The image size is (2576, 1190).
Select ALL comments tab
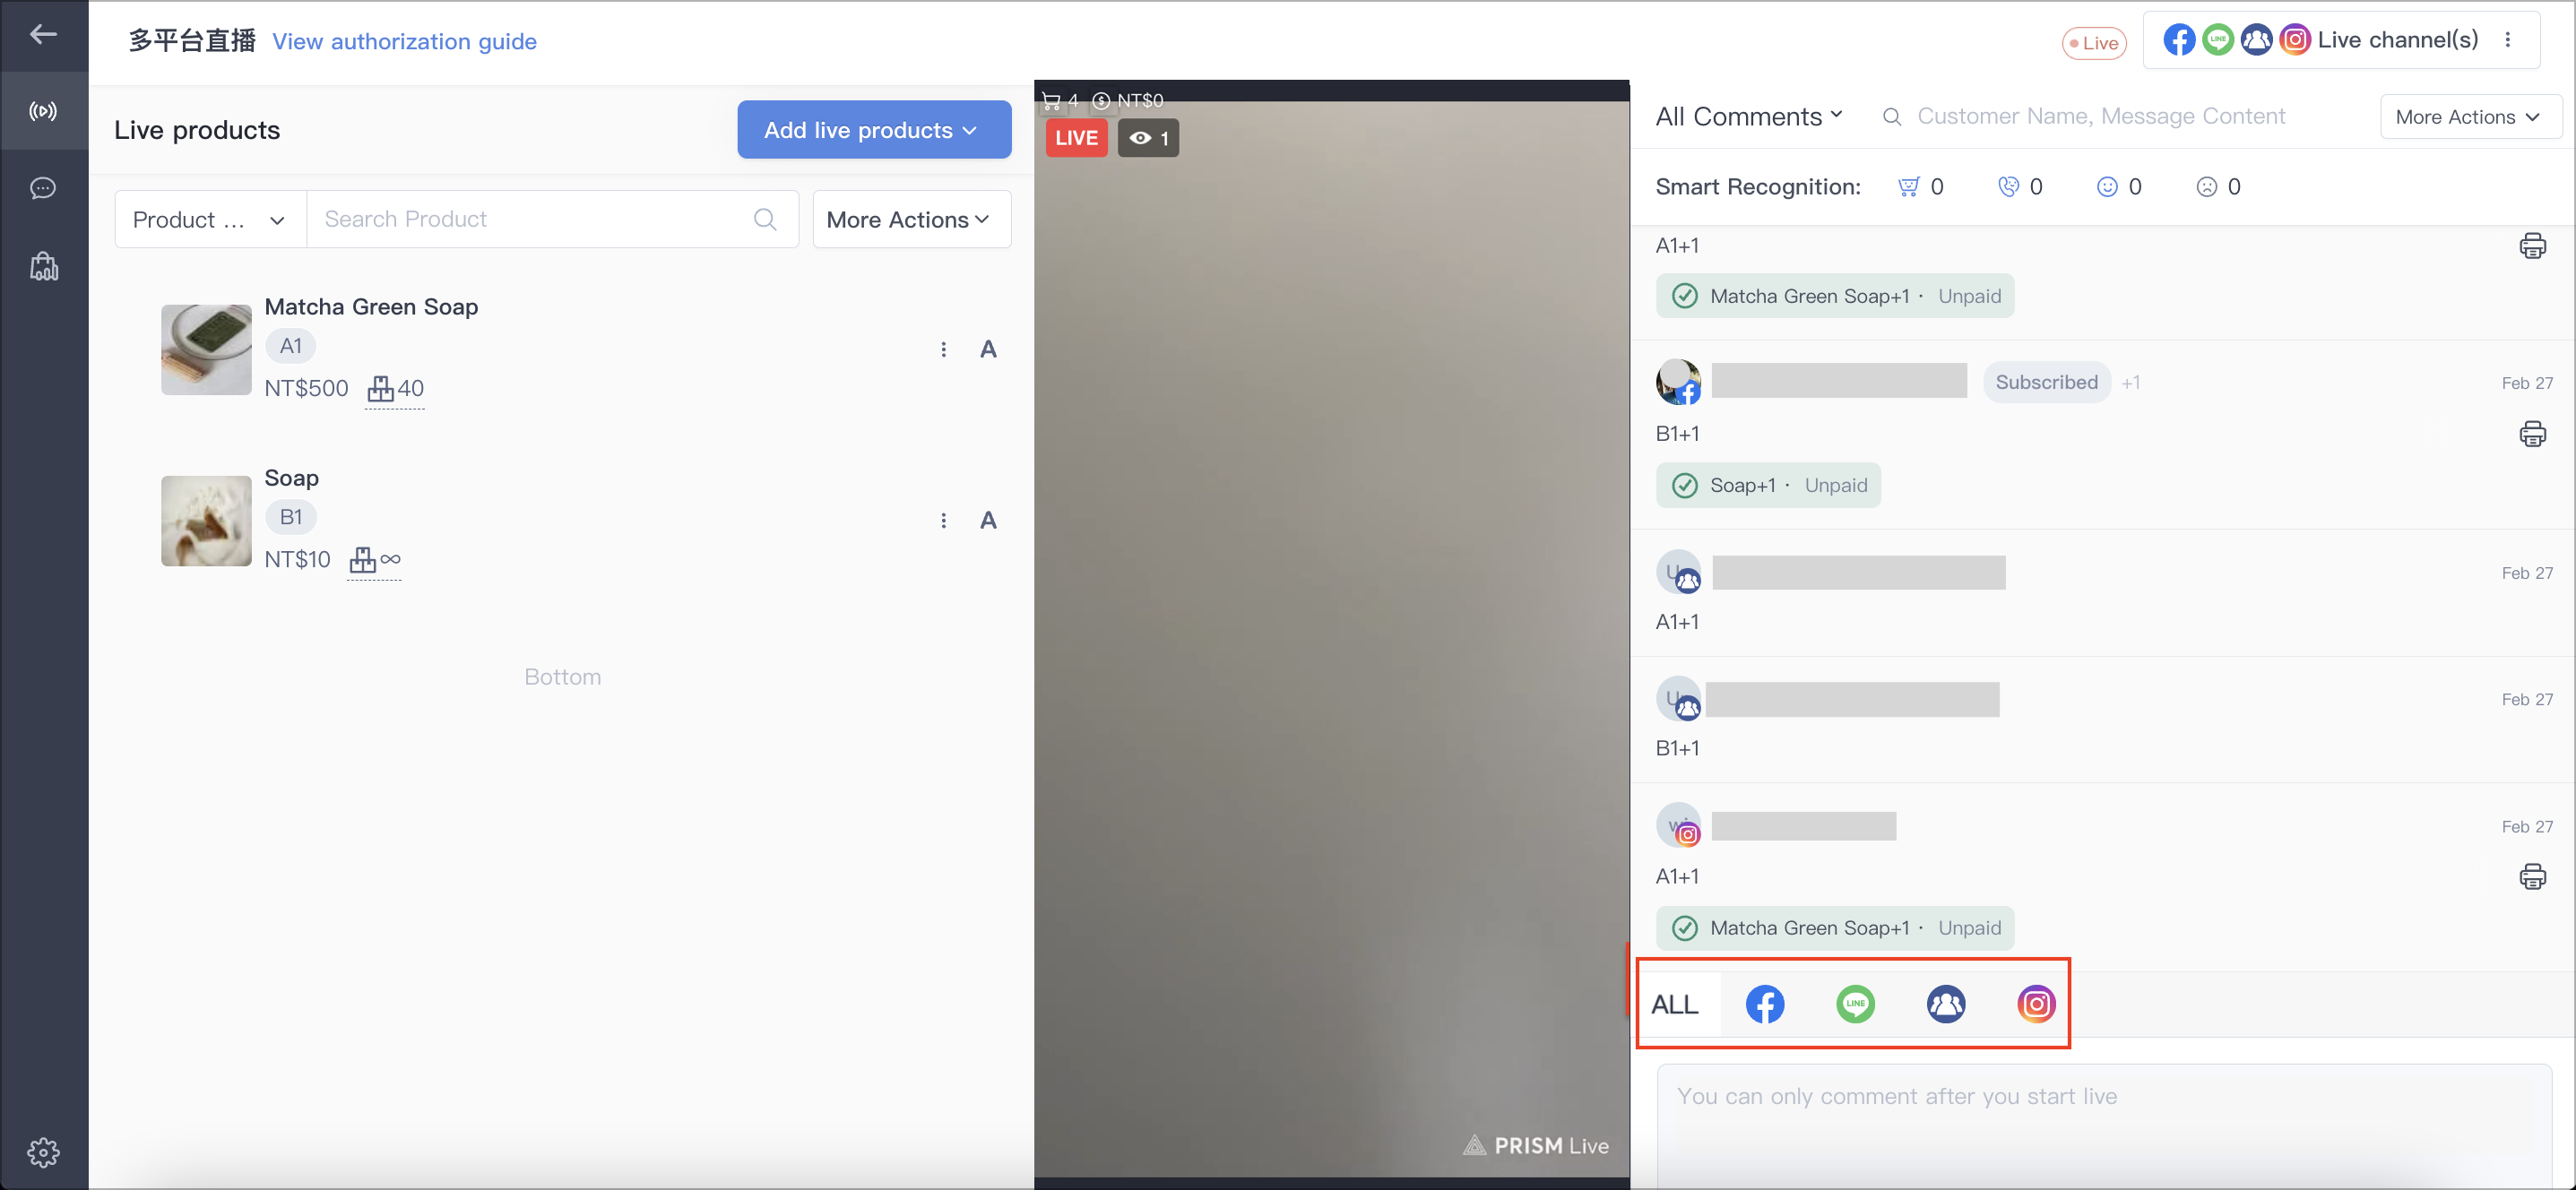[1675, 1004]
